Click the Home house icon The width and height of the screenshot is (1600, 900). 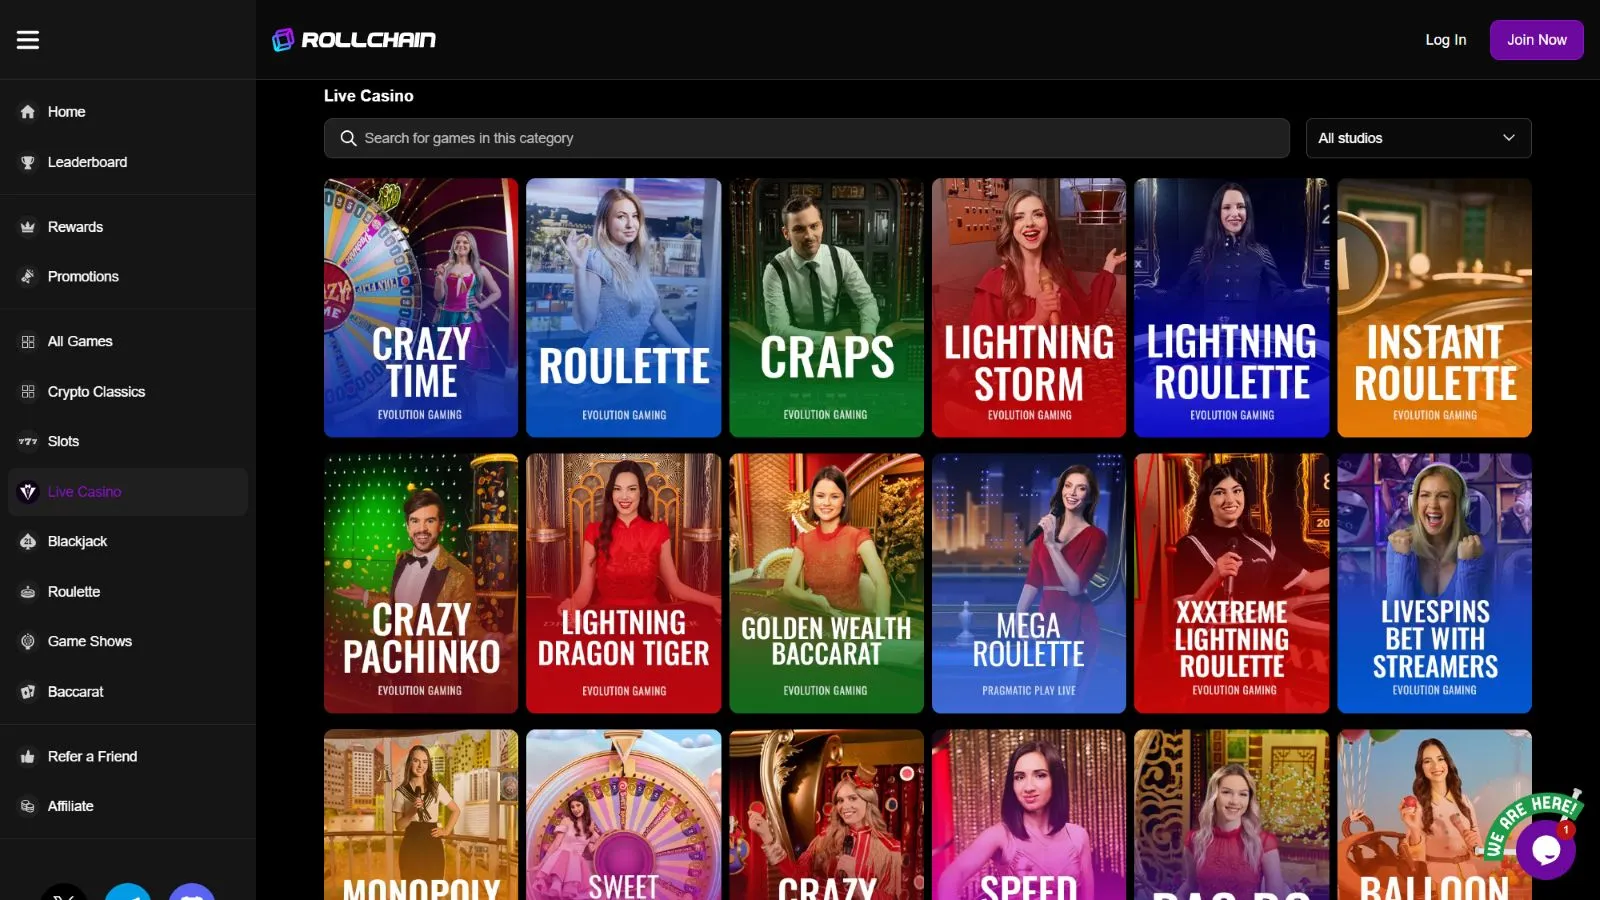pyautogui.click(x=28, y=112)
